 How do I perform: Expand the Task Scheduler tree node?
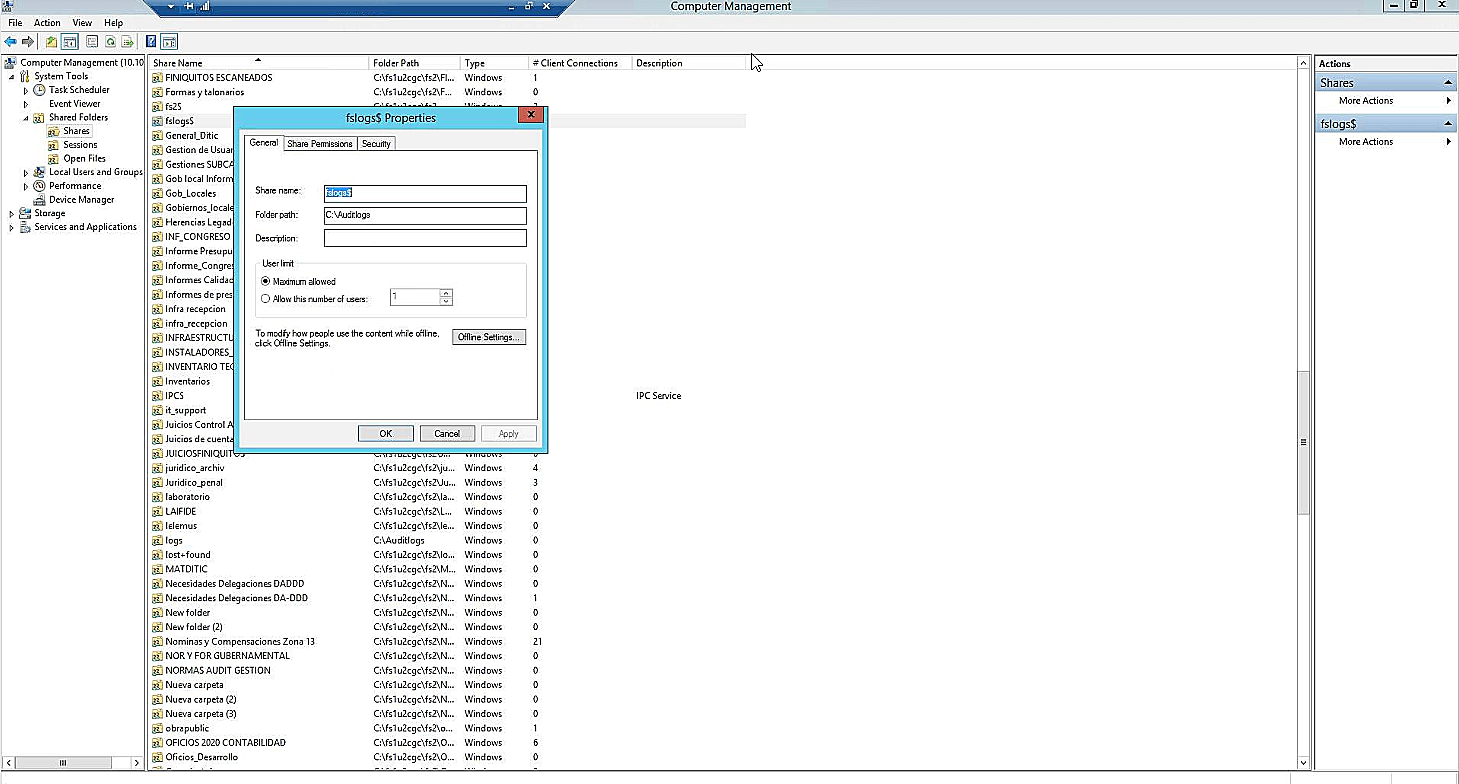click(x=26, y=90)
